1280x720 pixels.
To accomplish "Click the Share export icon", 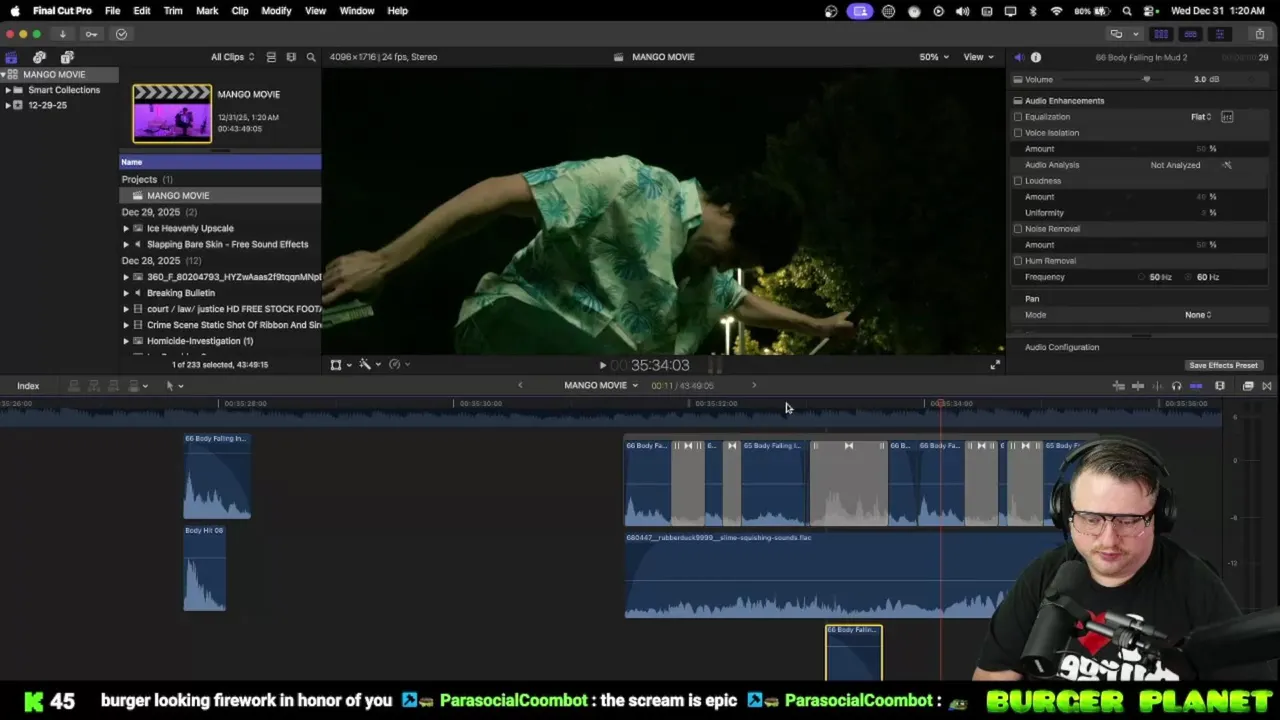I will pos(1260,34).
